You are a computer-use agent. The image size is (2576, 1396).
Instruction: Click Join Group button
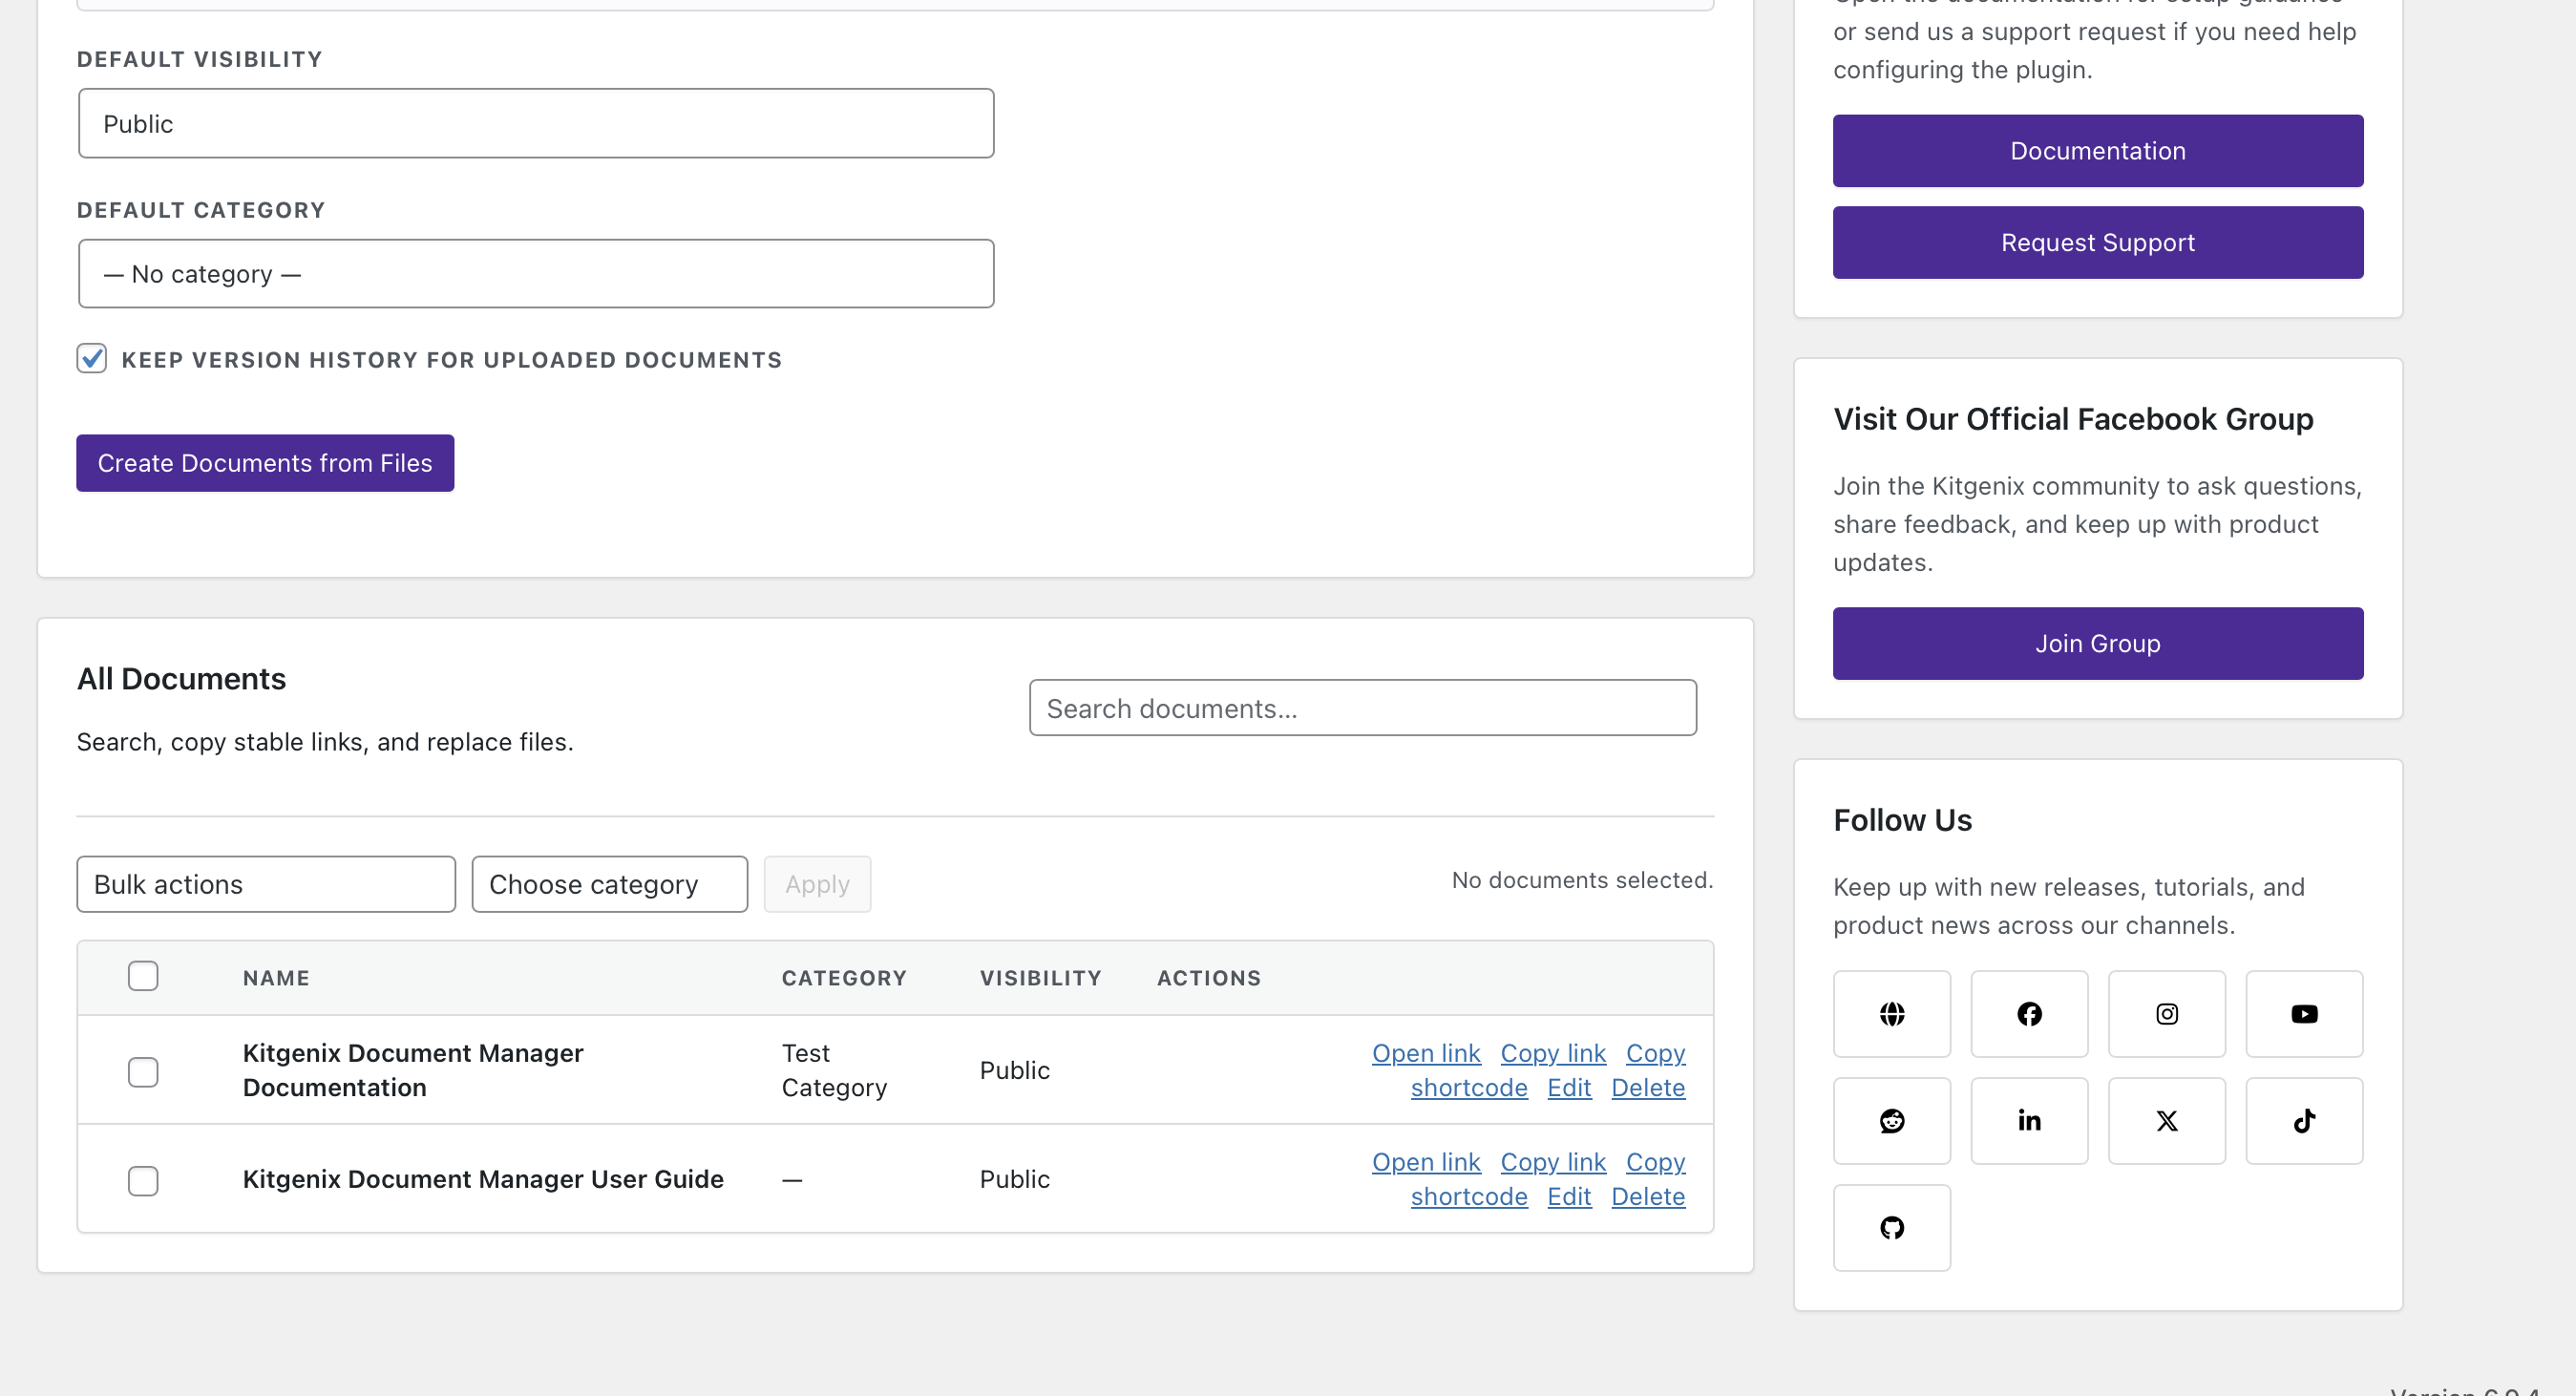[2098, 644]
